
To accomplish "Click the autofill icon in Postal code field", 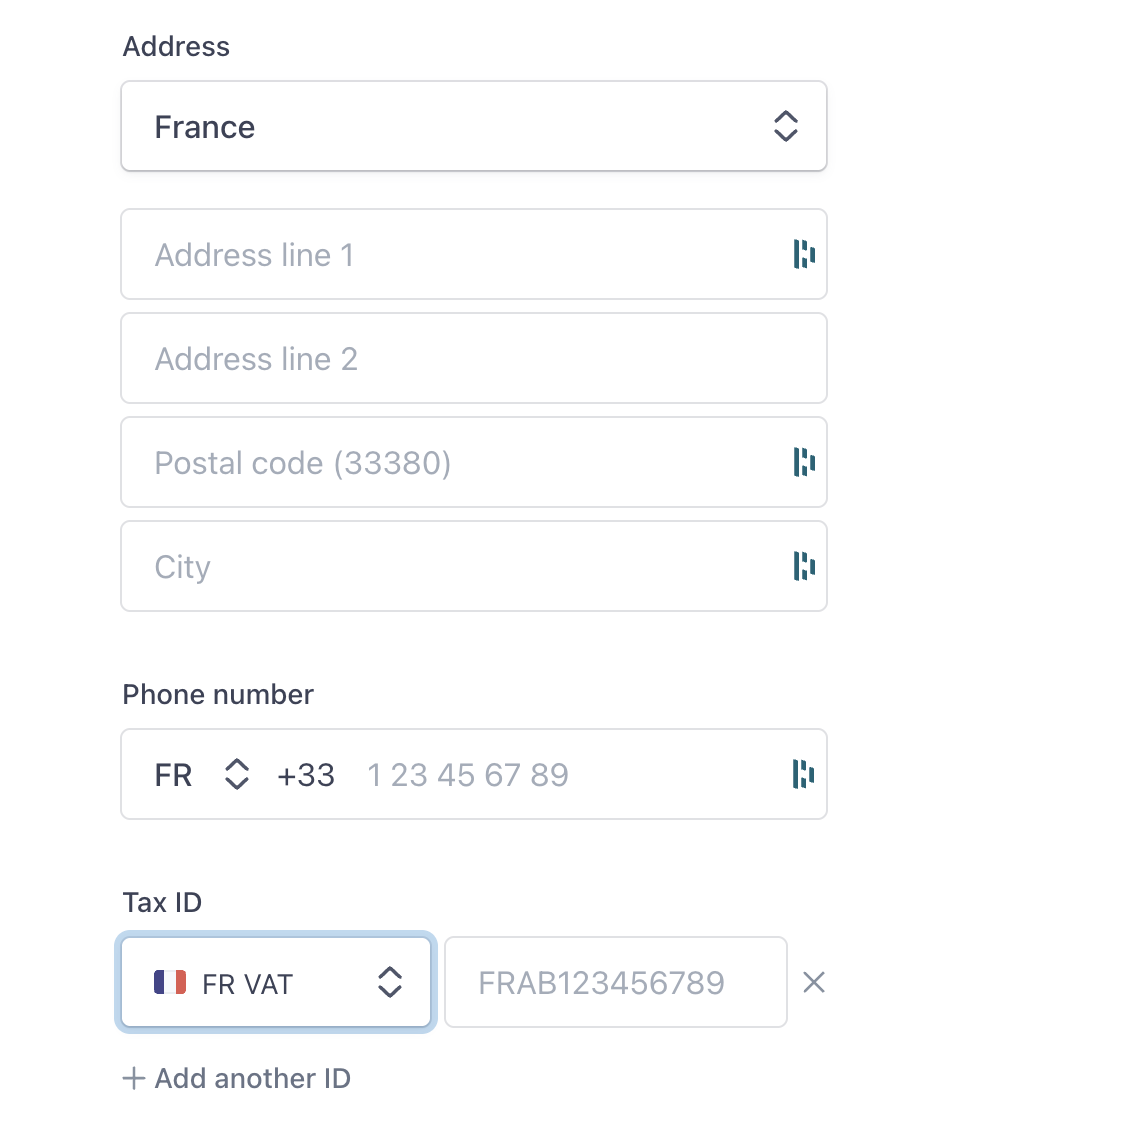I will pyautogui.click(x=804, y=462).
